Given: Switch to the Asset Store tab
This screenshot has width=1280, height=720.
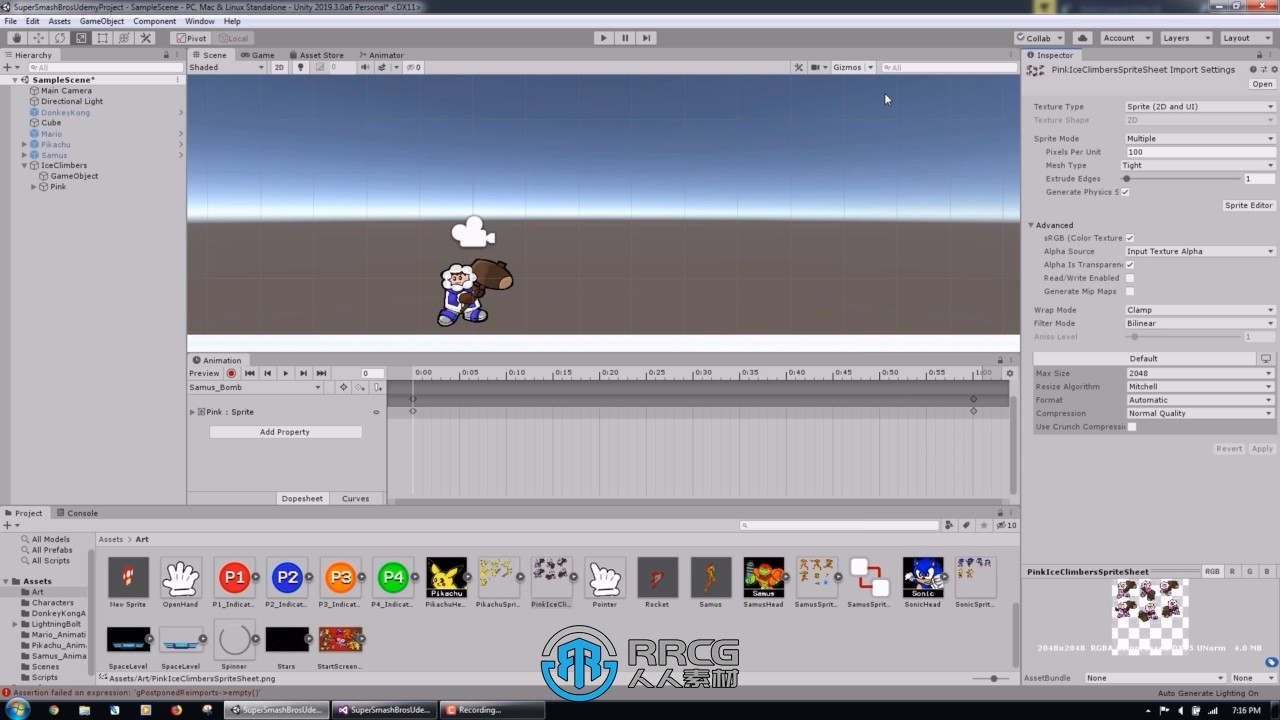Looking at the screenshot, I should [x=316, y=55].
